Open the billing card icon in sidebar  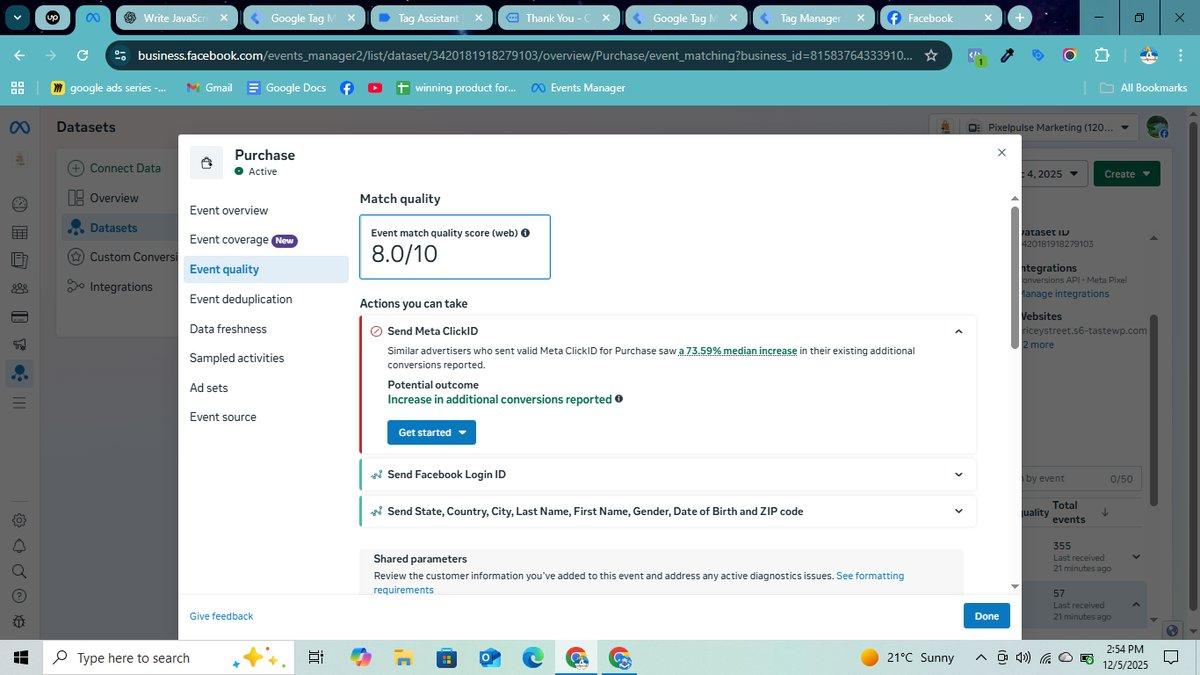19,317
